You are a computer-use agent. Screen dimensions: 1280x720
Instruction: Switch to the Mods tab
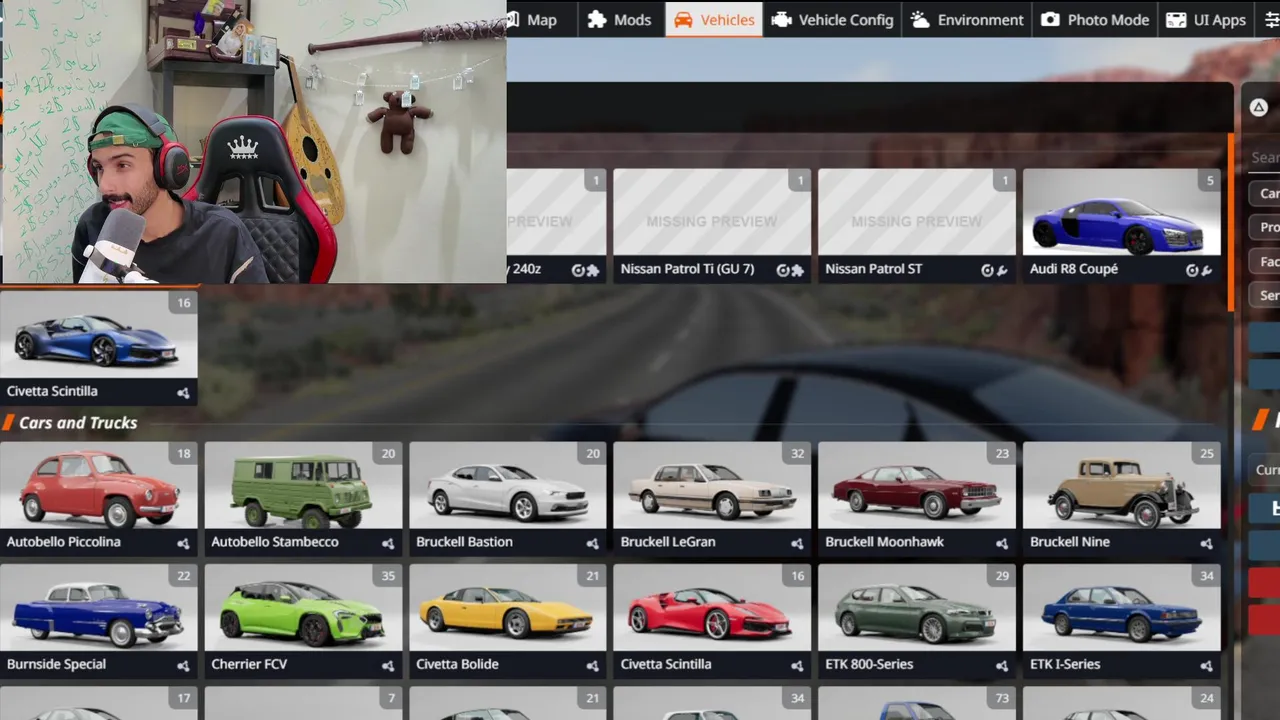(619, 20)
